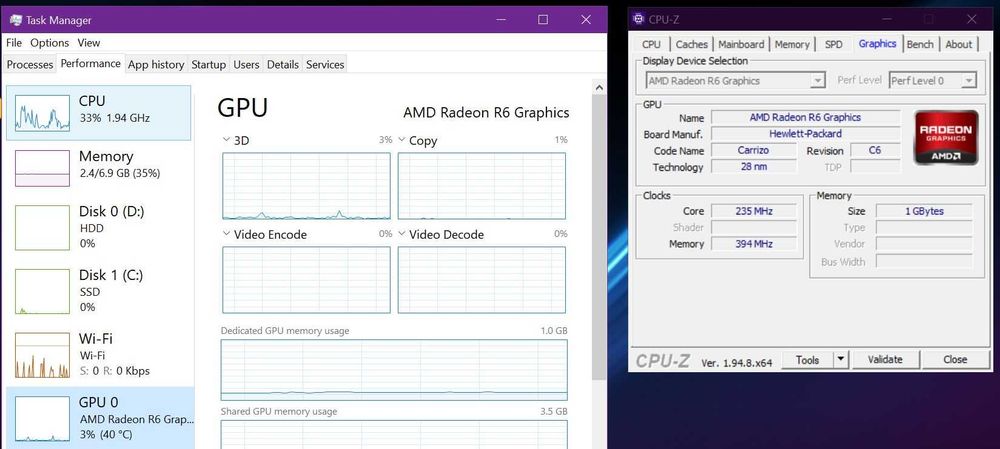Switch to the Processes tab
This screenshot has height=449, width=1000.
click(30, 64)
